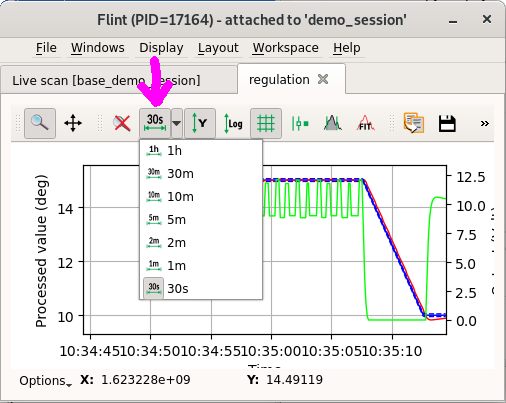Choose 2m duration from the list

(x=201, y=243)
